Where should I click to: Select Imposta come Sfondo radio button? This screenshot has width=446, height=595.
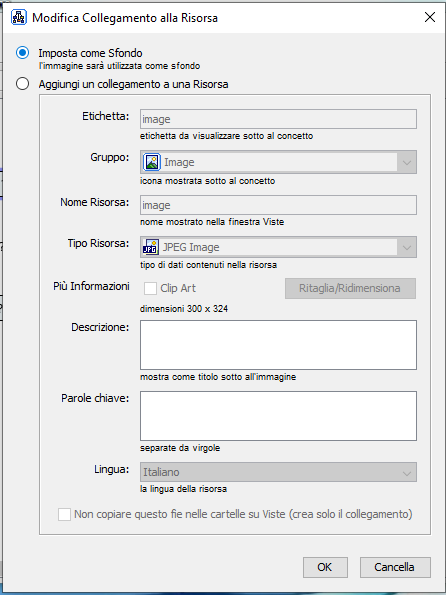coord(22,53)
